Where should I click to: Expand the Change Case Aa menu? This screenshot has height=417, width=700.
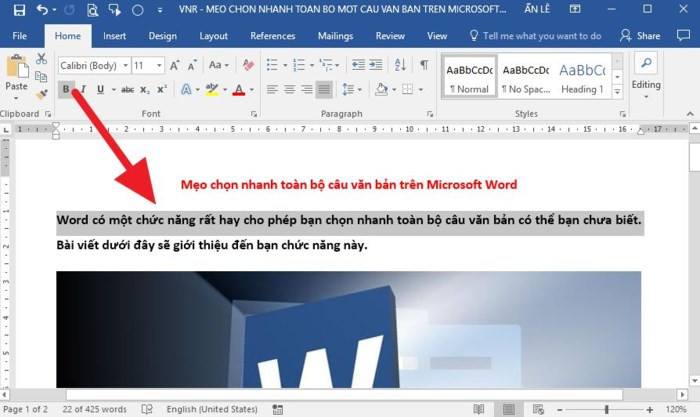pos(219,65)
